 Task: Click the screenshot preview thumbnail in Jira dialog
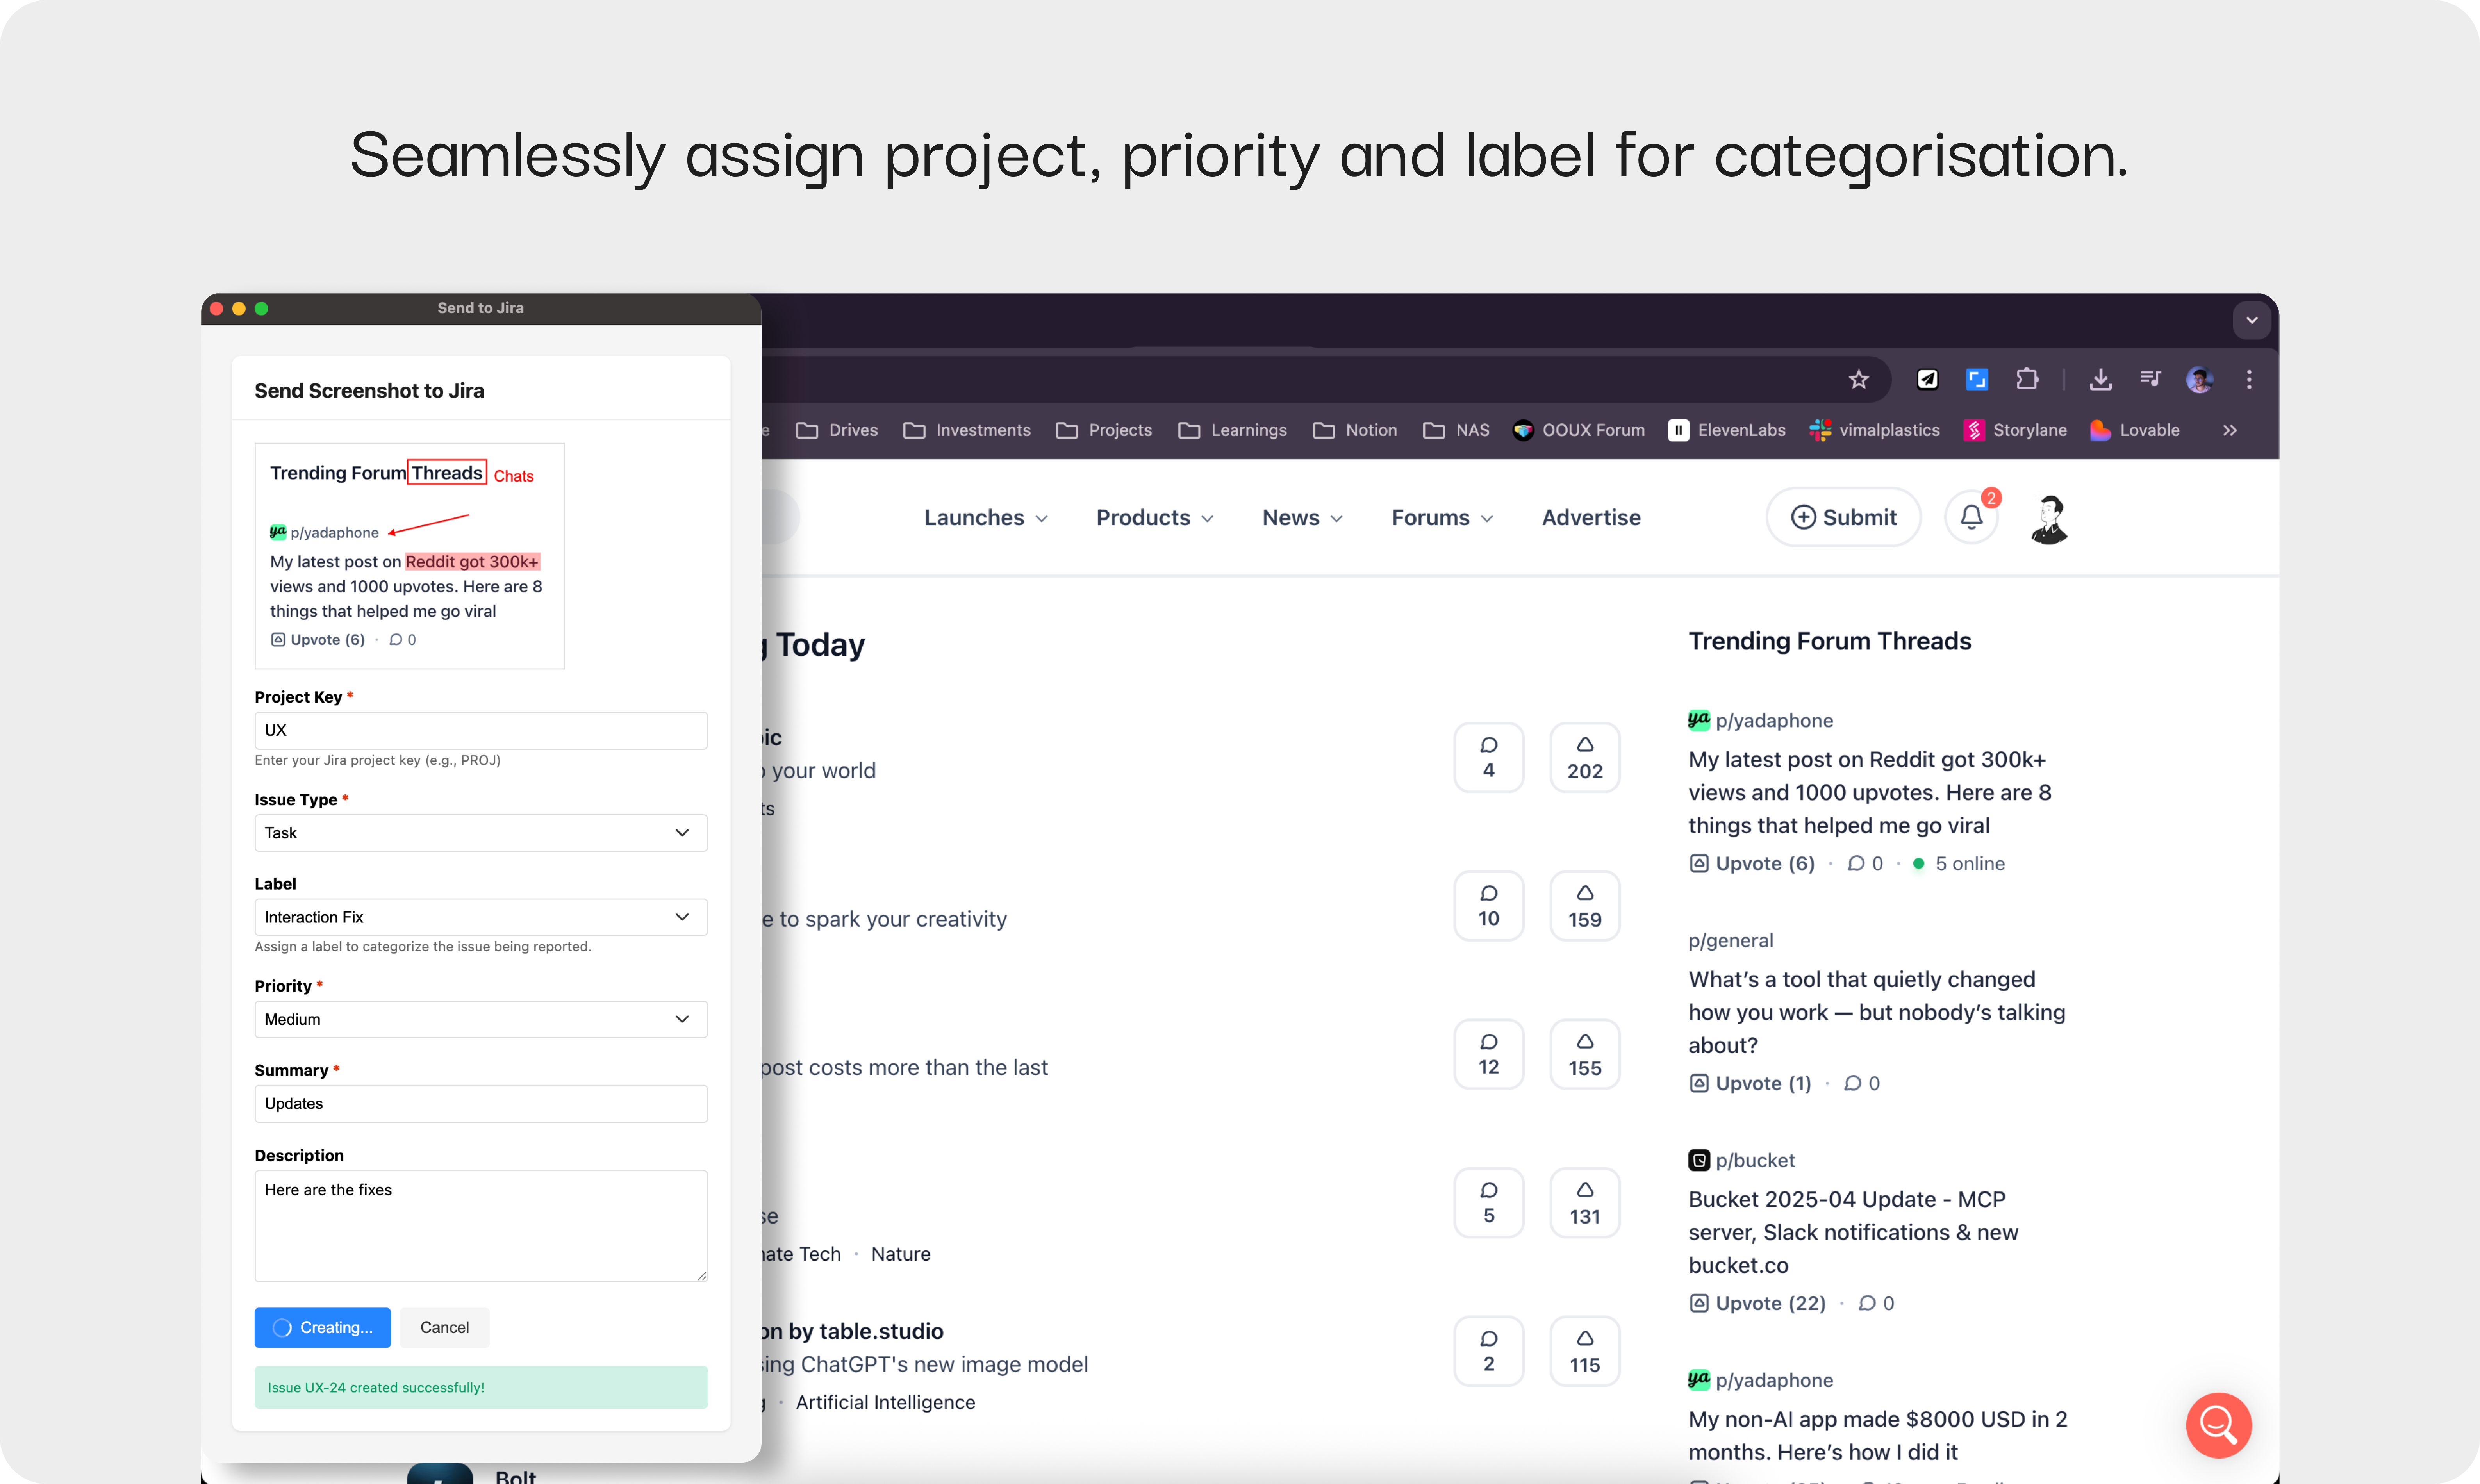point(410,556)
